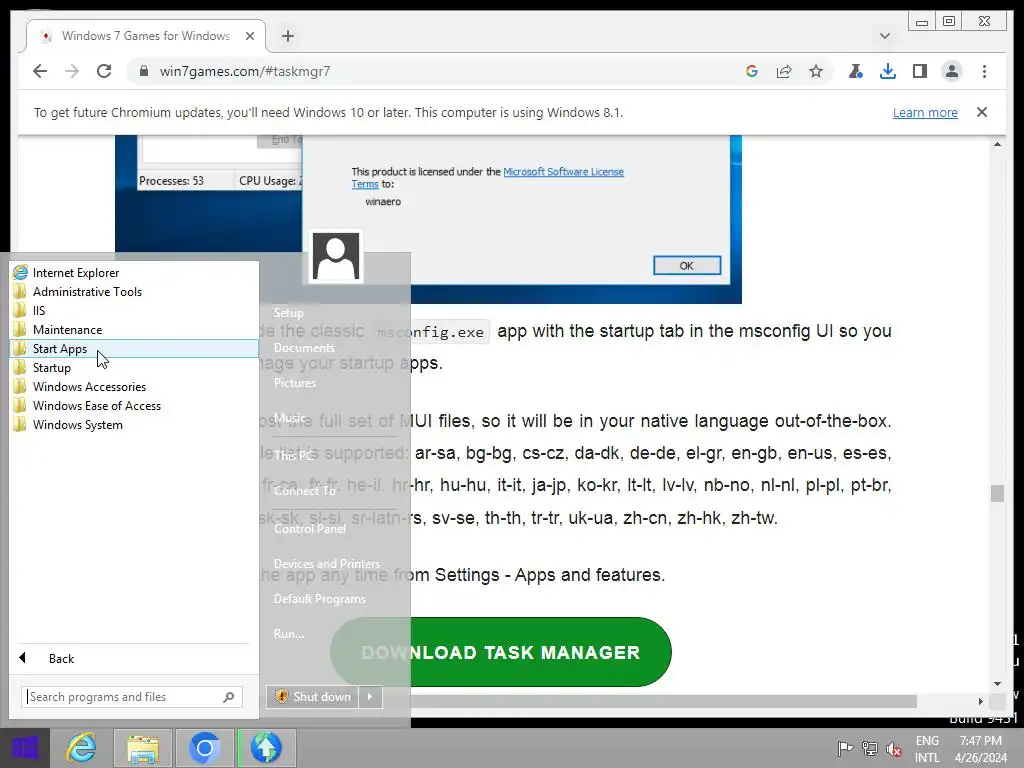Screen dimensions: 1024x768
Task: Open Action Center flag in system tray
Action: click(x=845, y=748)
